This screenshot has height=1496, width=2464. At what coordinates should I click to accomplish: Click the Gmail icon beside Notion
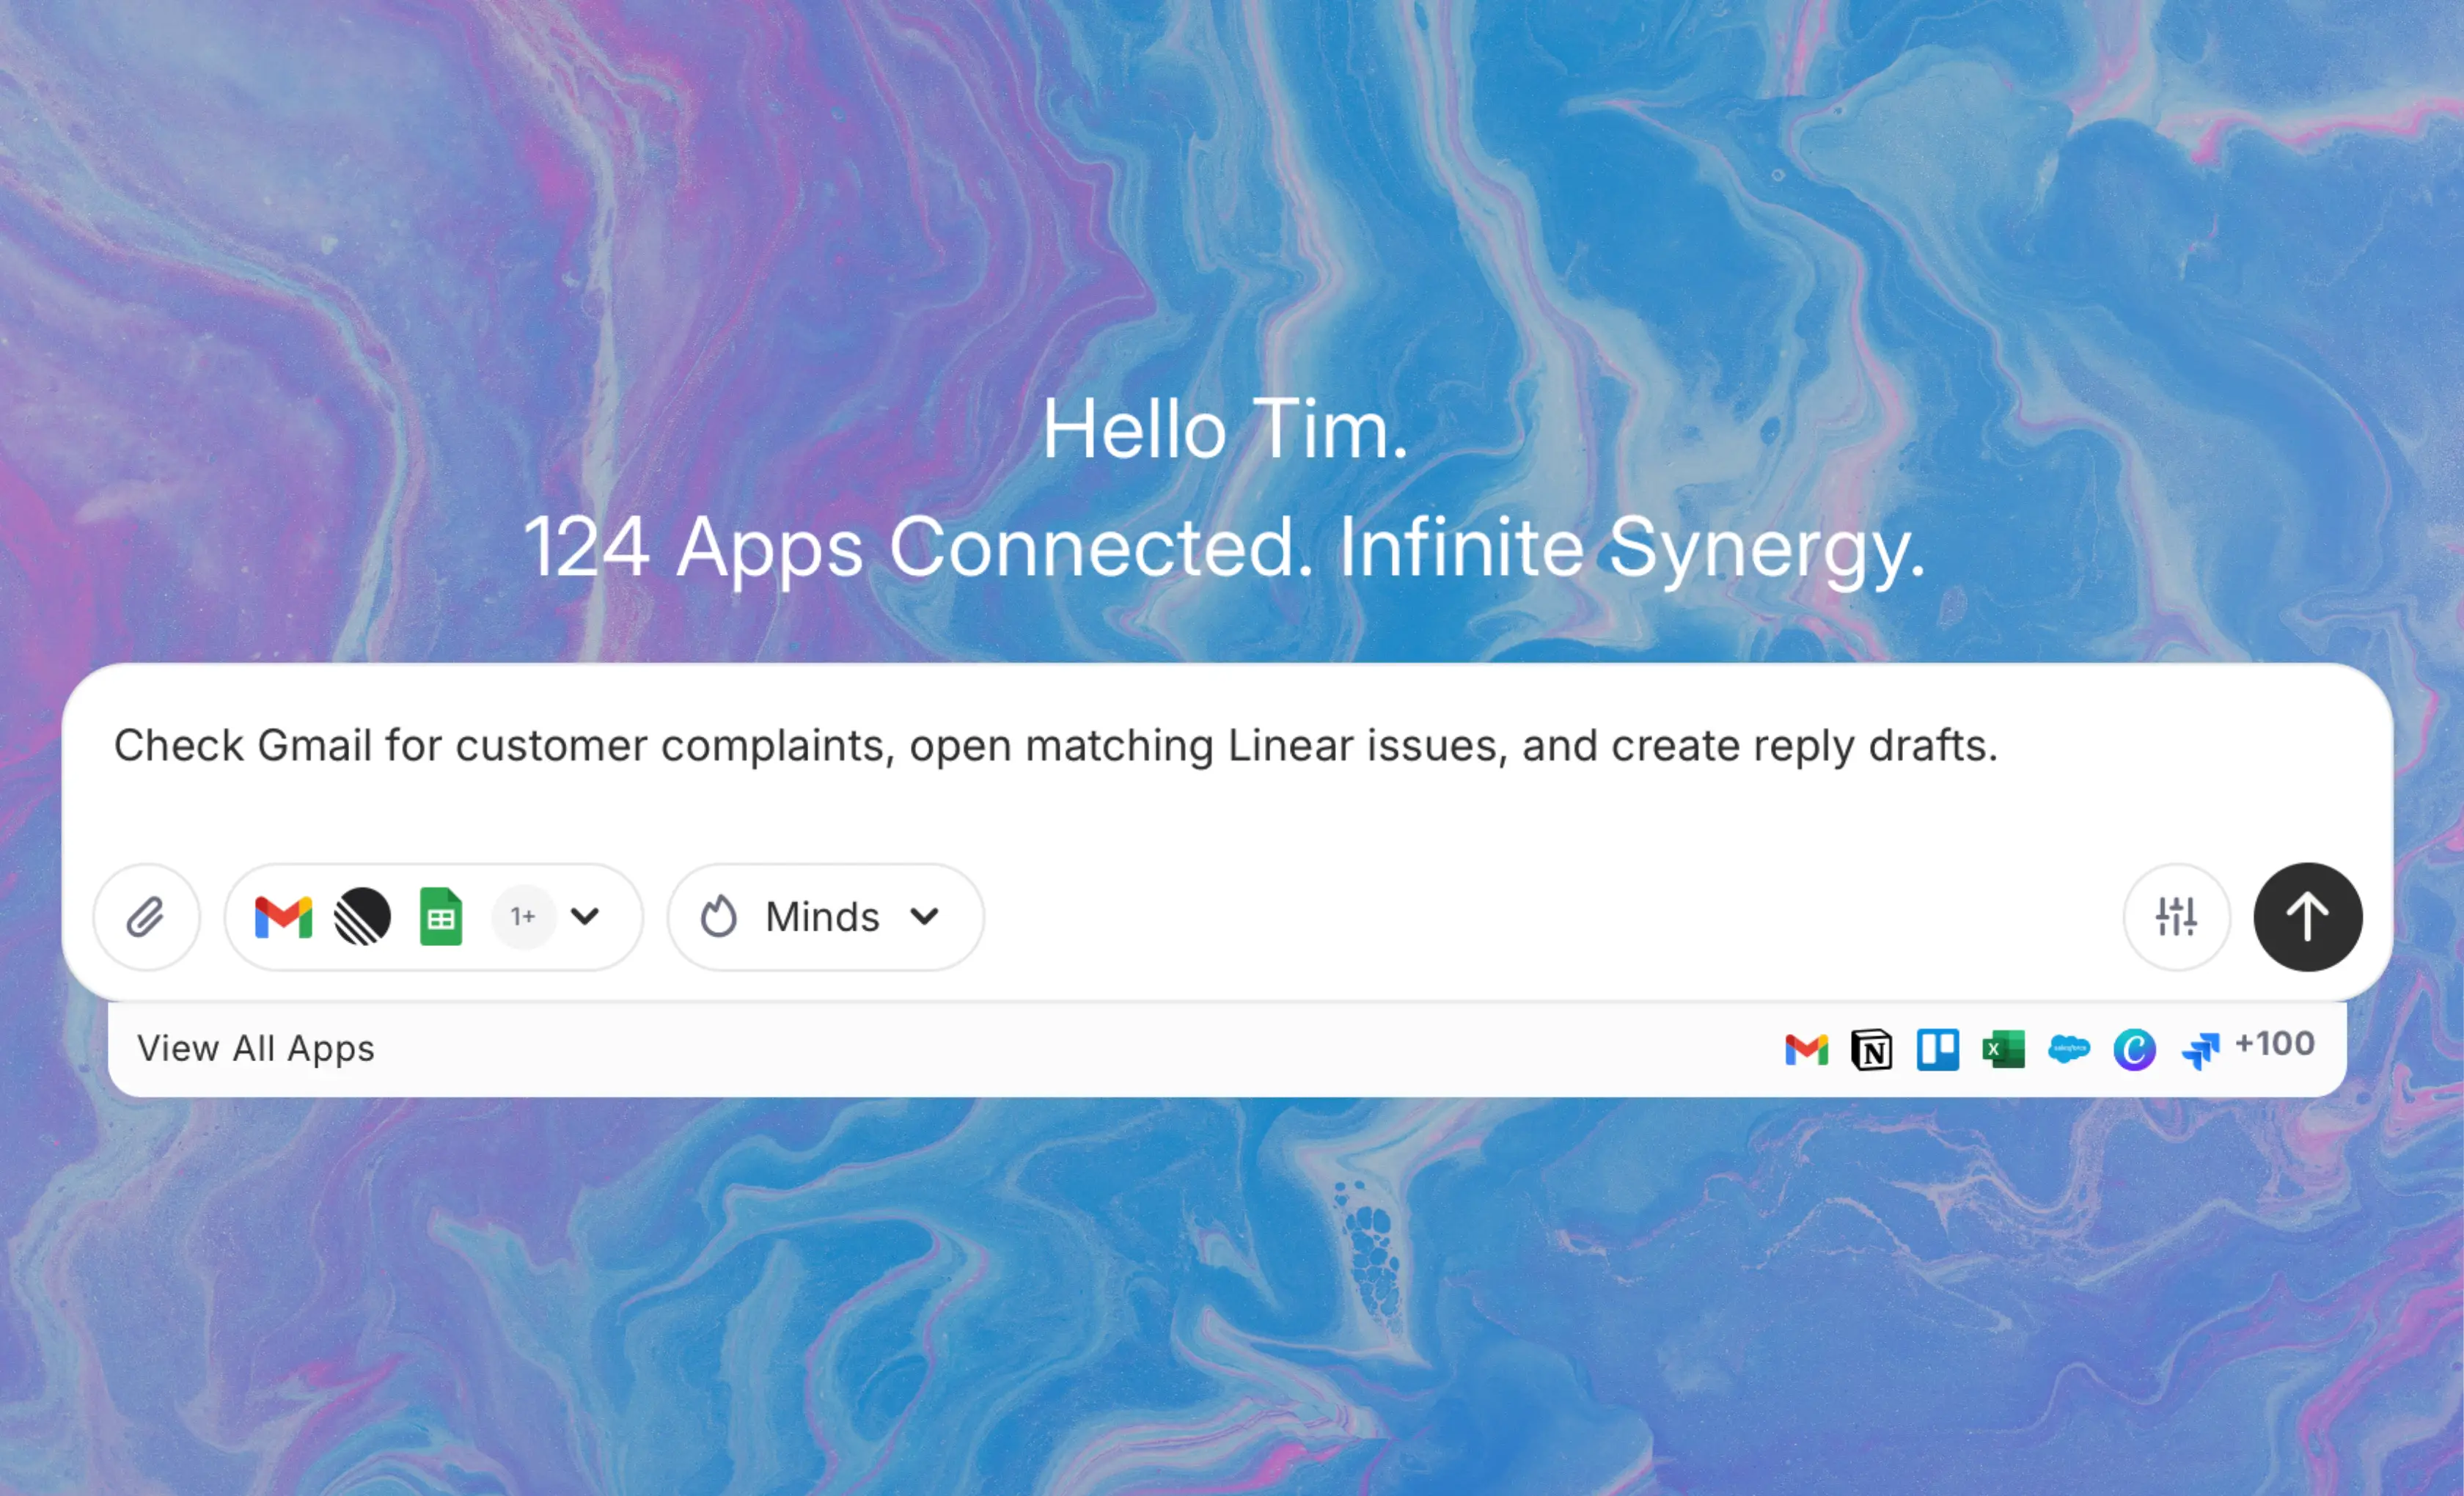click(1806, 1050)
